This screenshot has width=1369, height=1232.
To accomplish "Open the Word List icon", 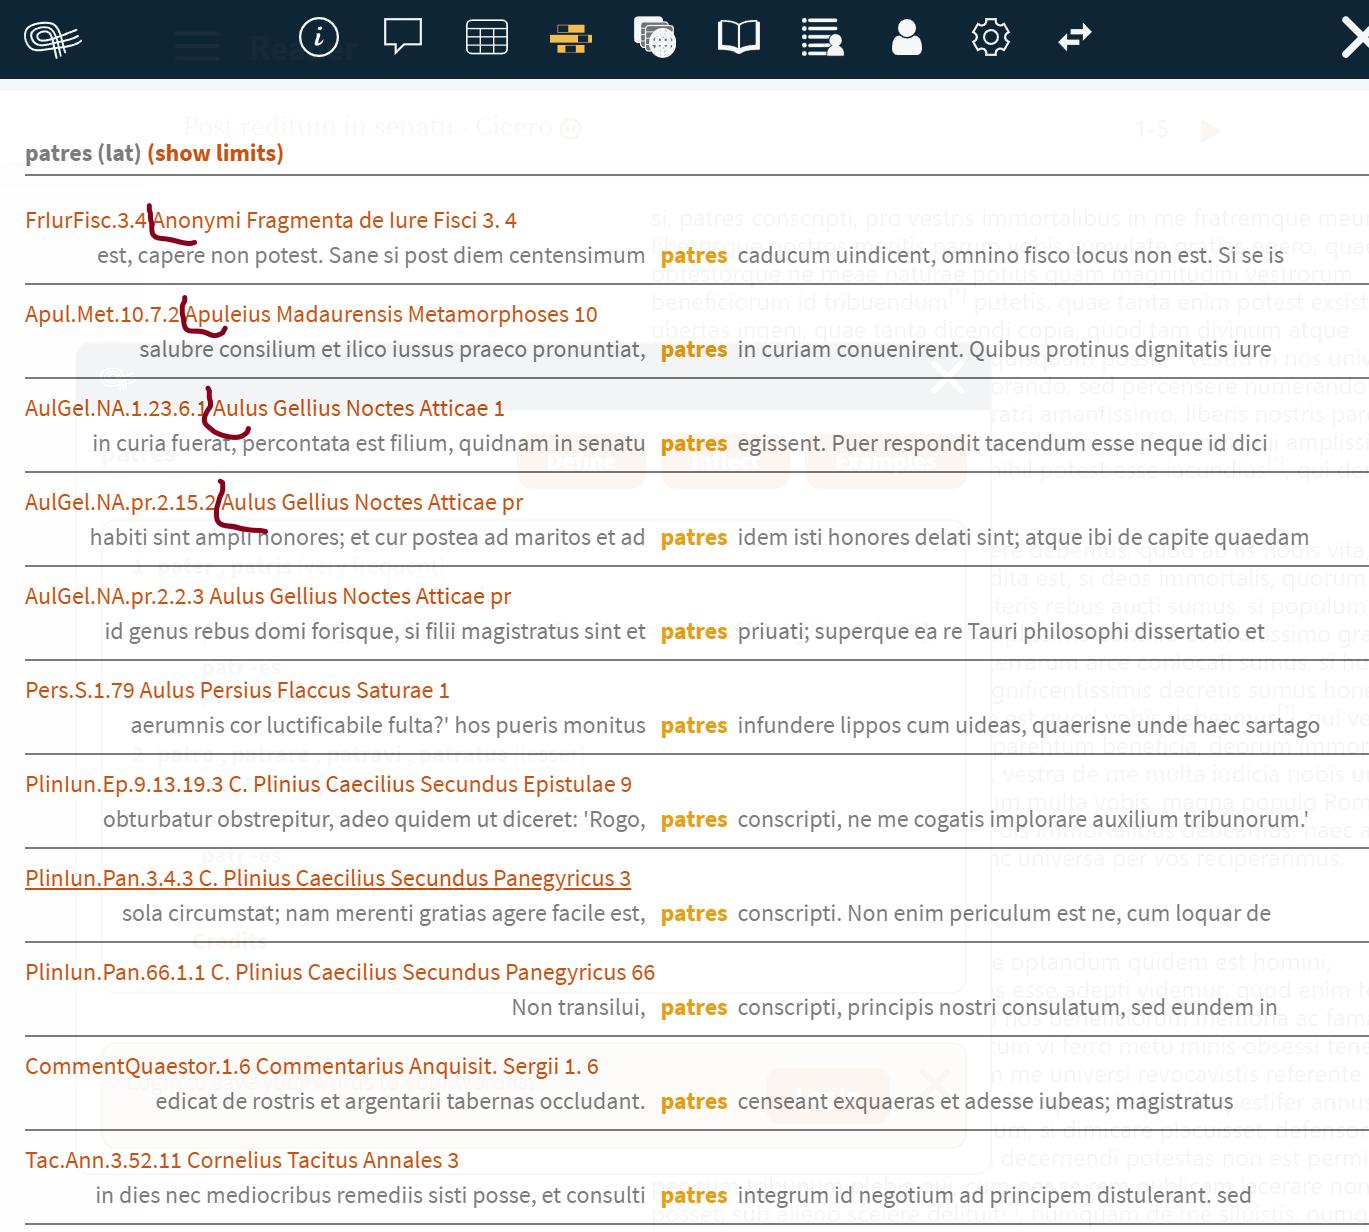I will tap(822, 38).
